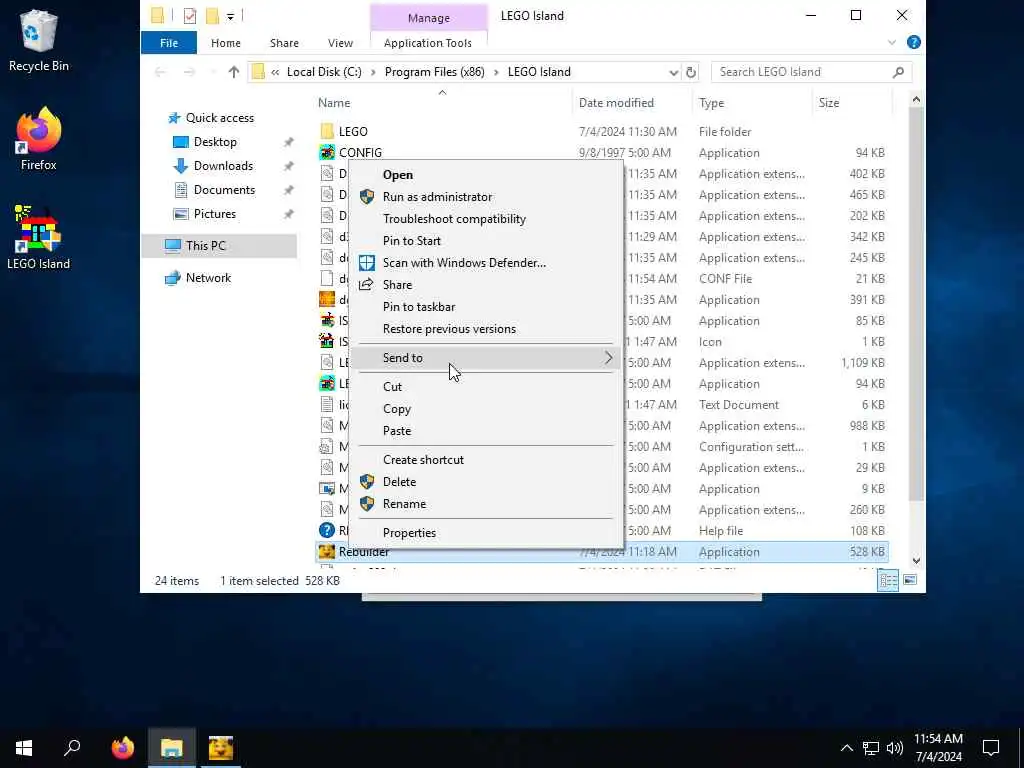Click the Properties quick access toolbar icon
Screen dimensions: 1024x768
click(x=189, y=16)
